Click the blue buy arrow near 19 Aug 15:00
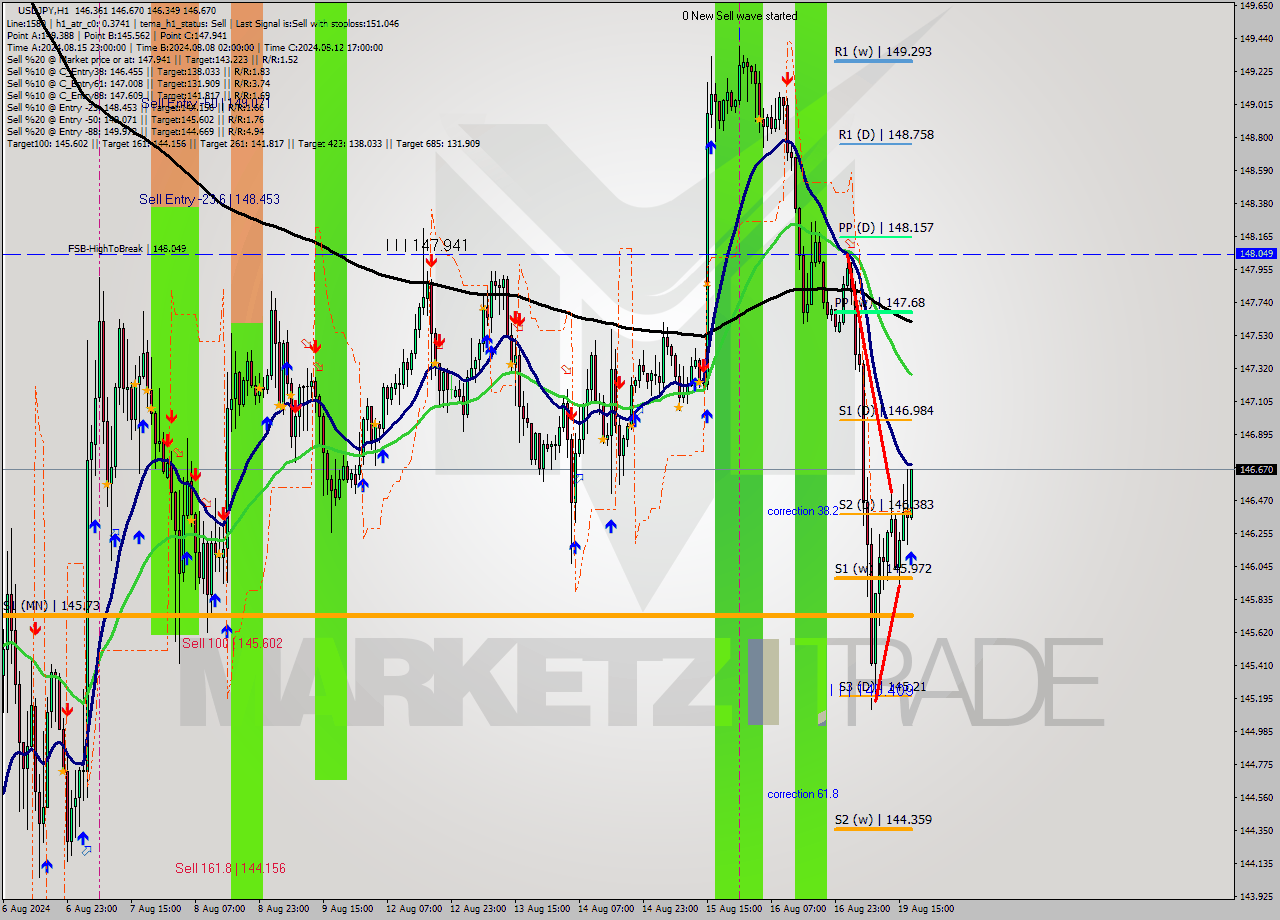The height and width of the screenshot is (920, 1280). (x=910, y=558)
